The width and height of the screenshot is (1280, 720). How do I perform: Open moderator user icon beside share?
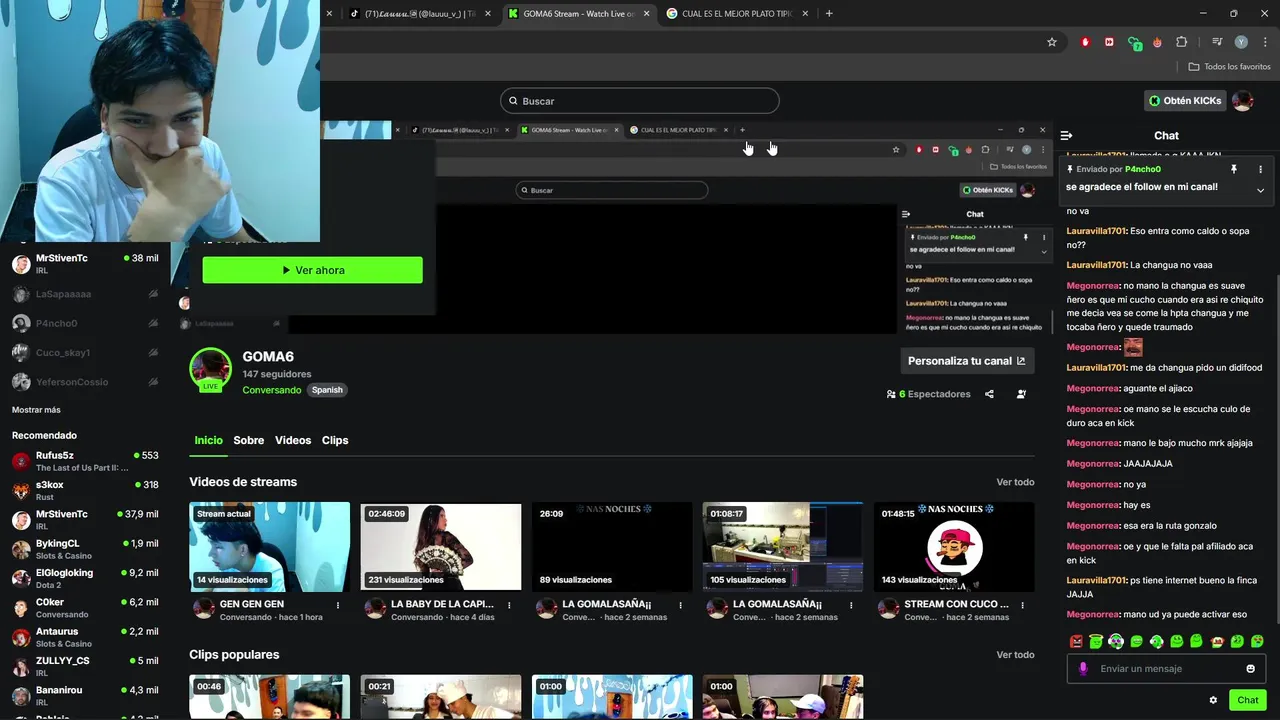[x=1021, y=394]
